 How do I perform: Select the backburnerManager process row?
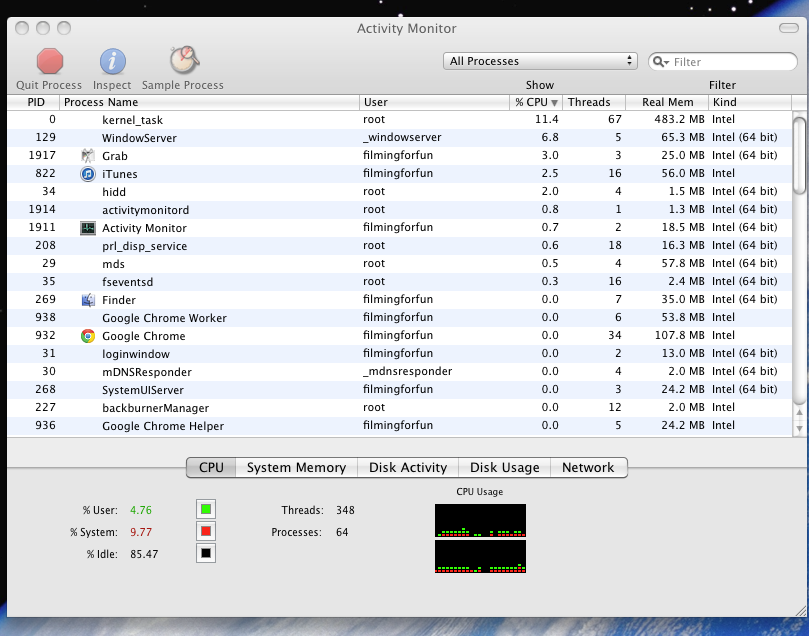click(x=400, y=407)
